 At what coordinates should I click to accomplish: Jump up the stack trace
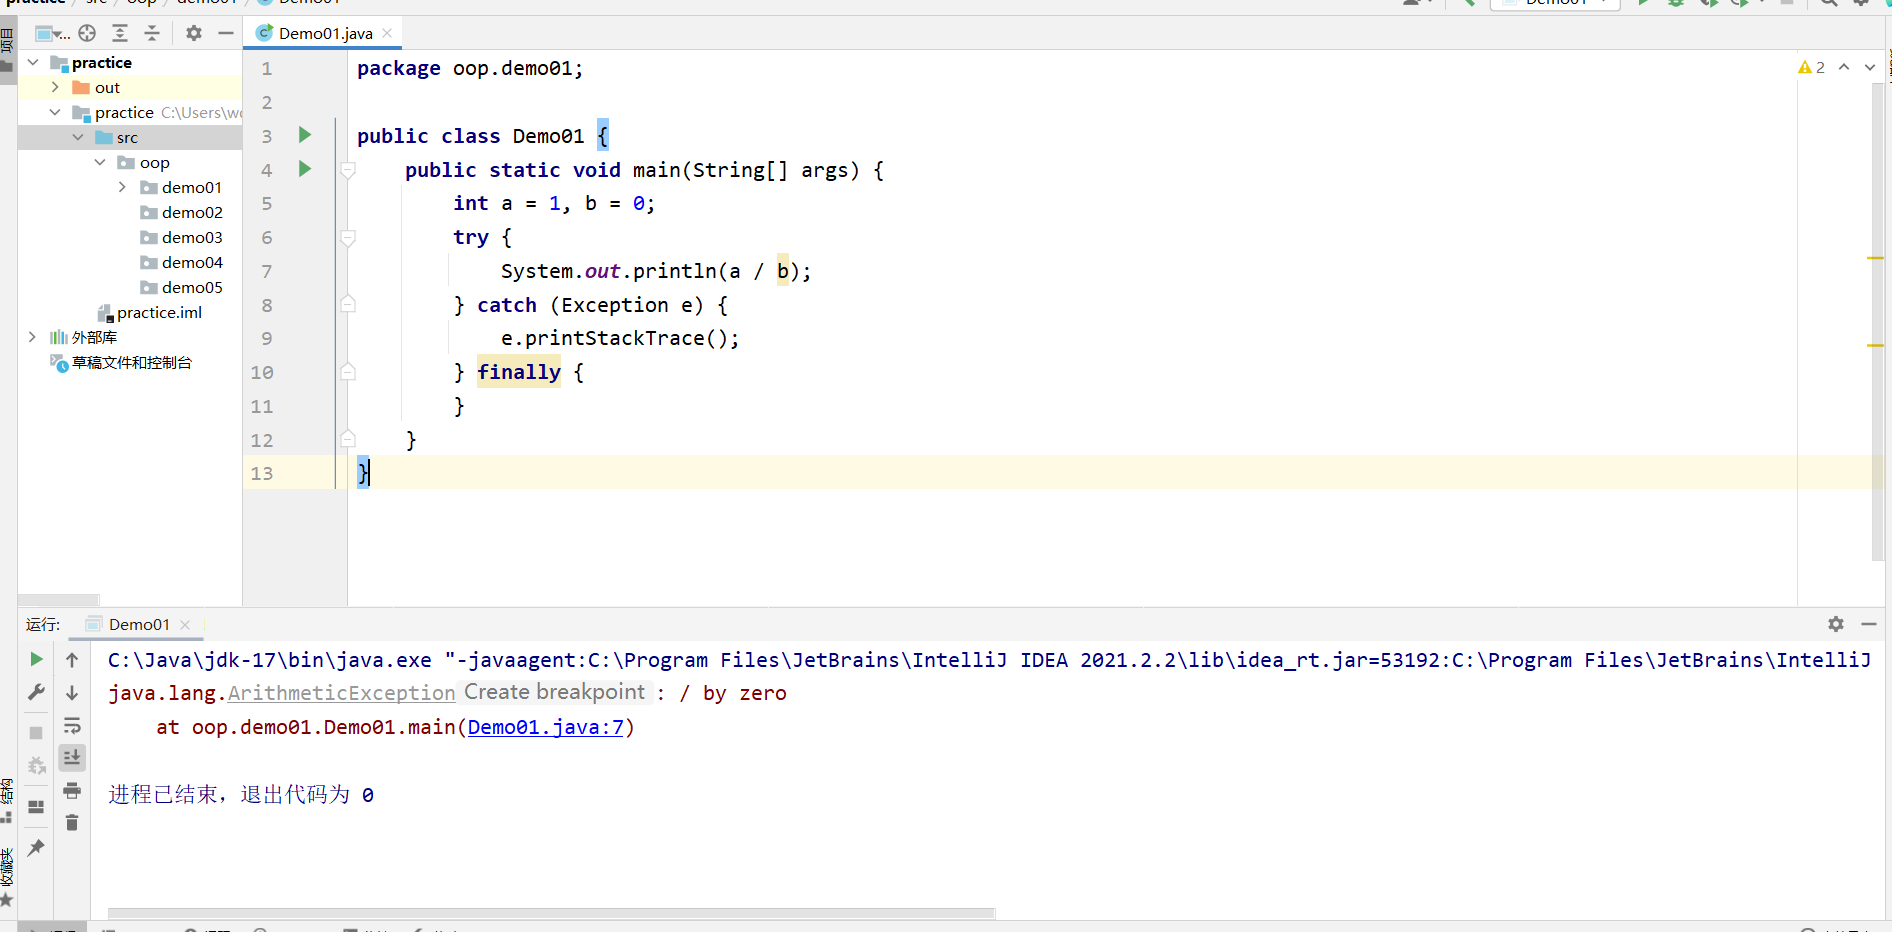pyautogui.click(x=72, y=659)
